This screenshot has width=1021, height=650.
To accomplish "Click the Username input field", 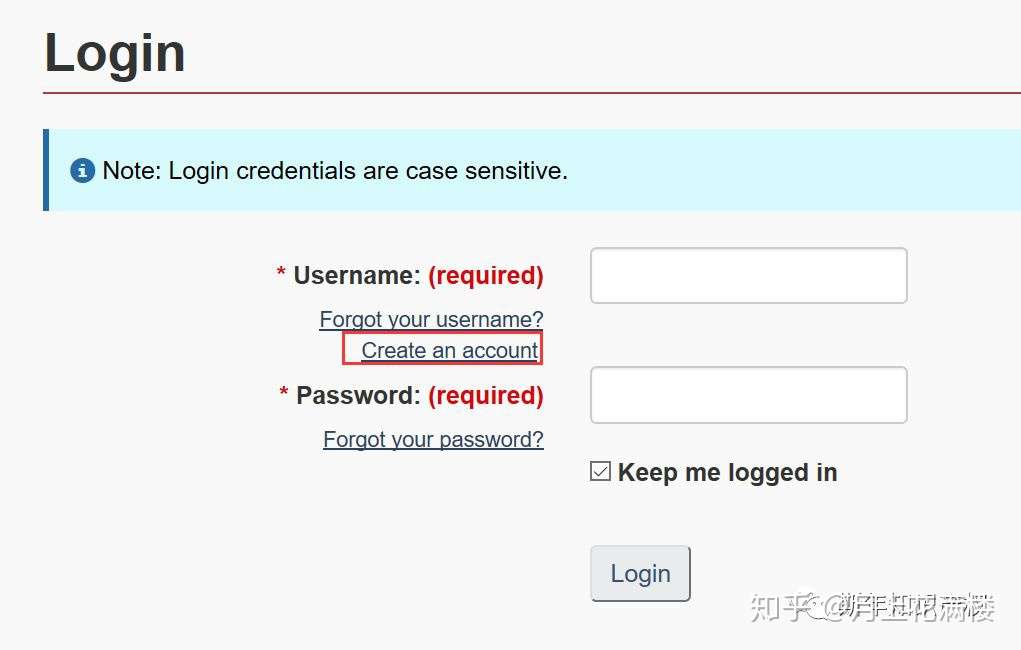I will 748,275.
